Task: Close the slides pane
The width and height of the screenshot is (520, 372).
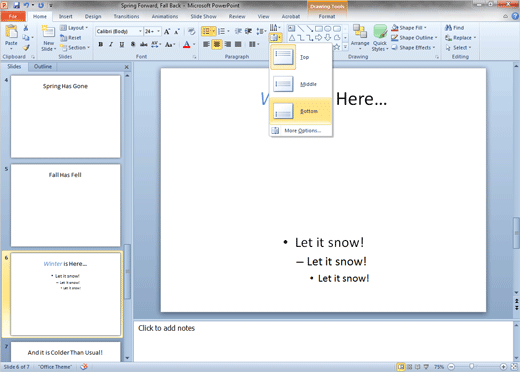Action: coord(127,67)
